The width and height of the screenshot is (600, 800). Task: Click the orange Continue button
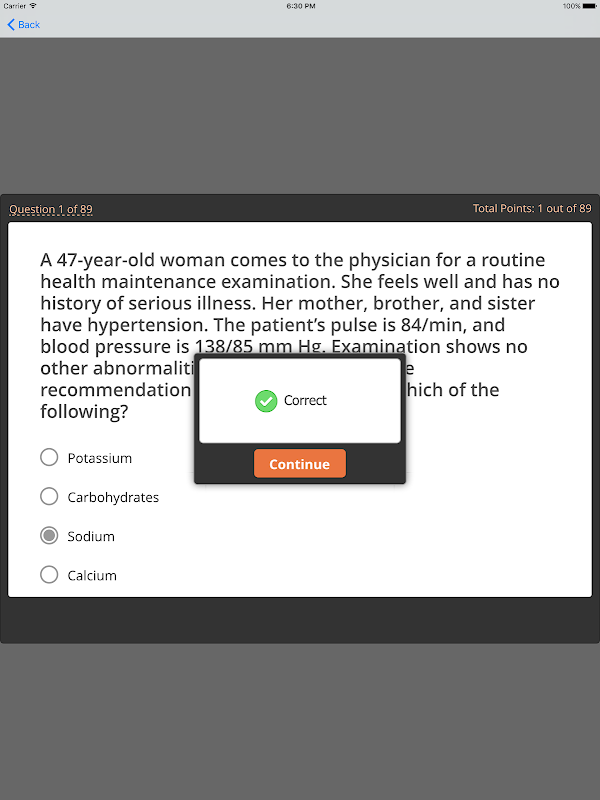299,464
